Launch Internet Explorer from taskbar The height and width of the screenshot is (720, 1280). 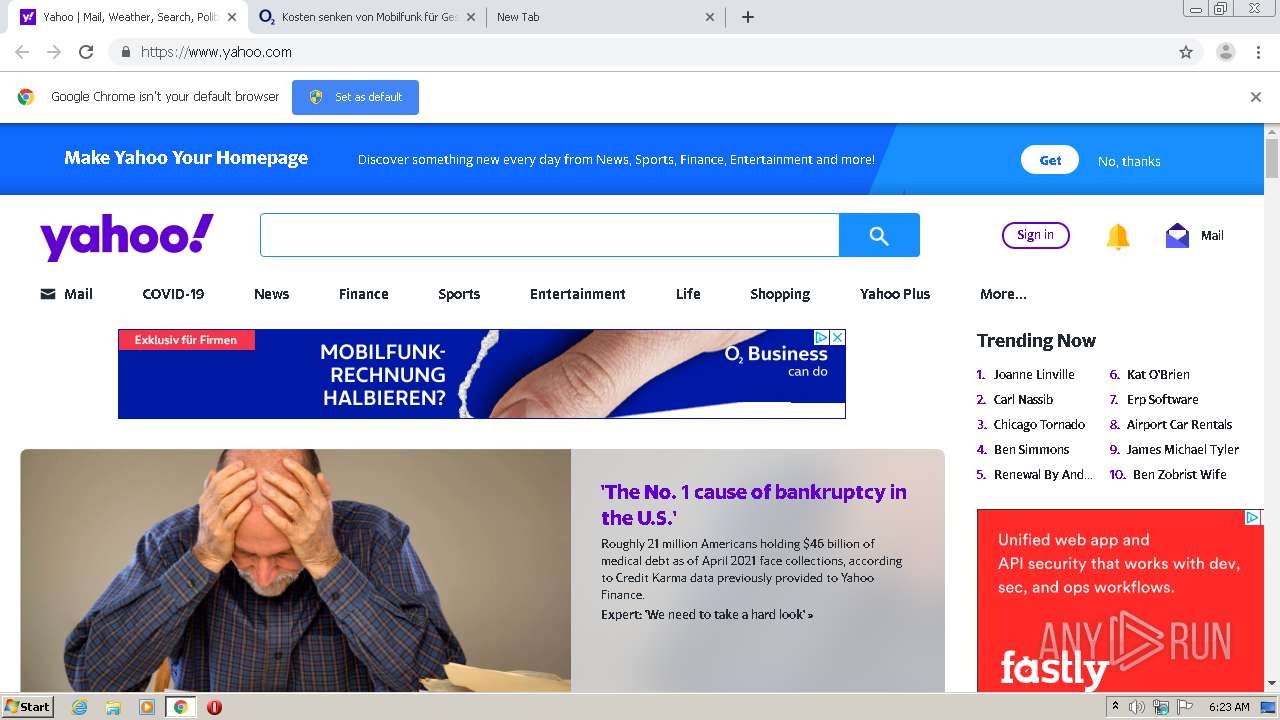79,707
